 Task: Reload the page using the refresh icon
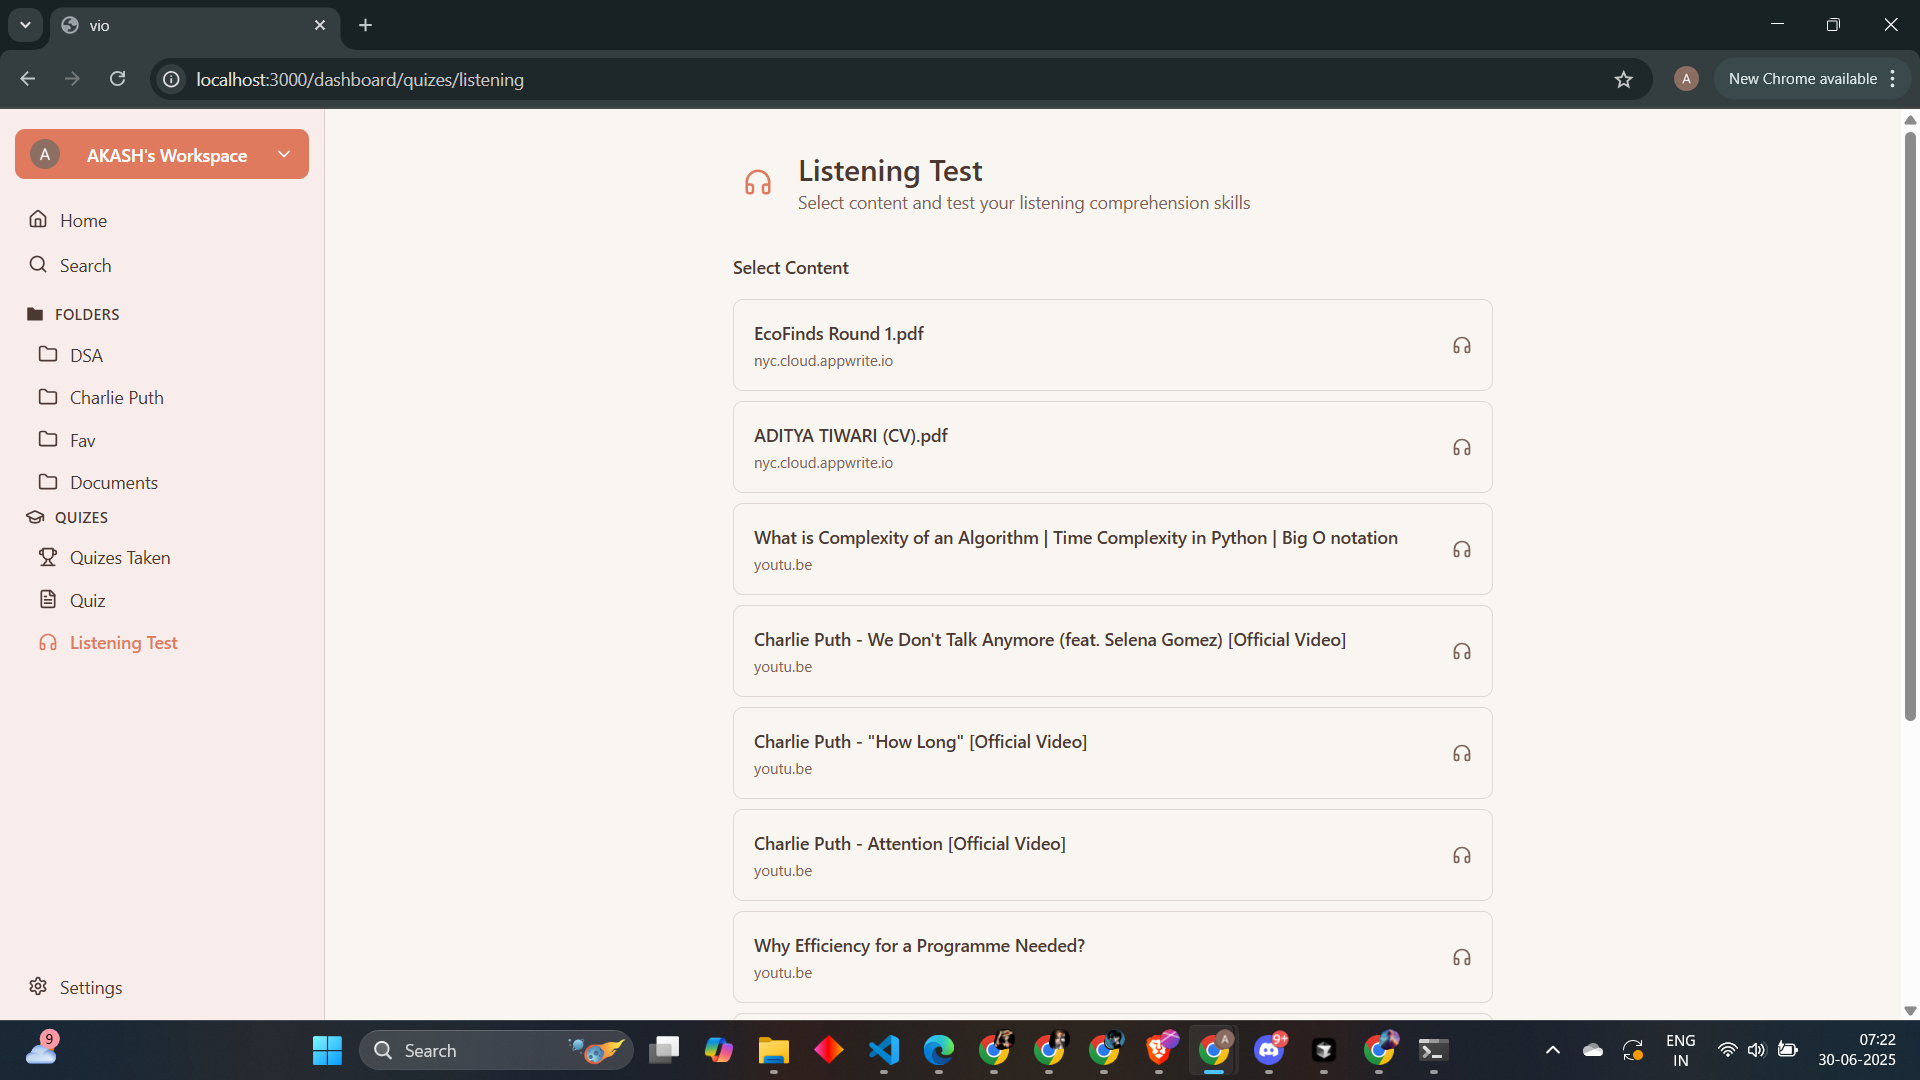pos(117,79)
